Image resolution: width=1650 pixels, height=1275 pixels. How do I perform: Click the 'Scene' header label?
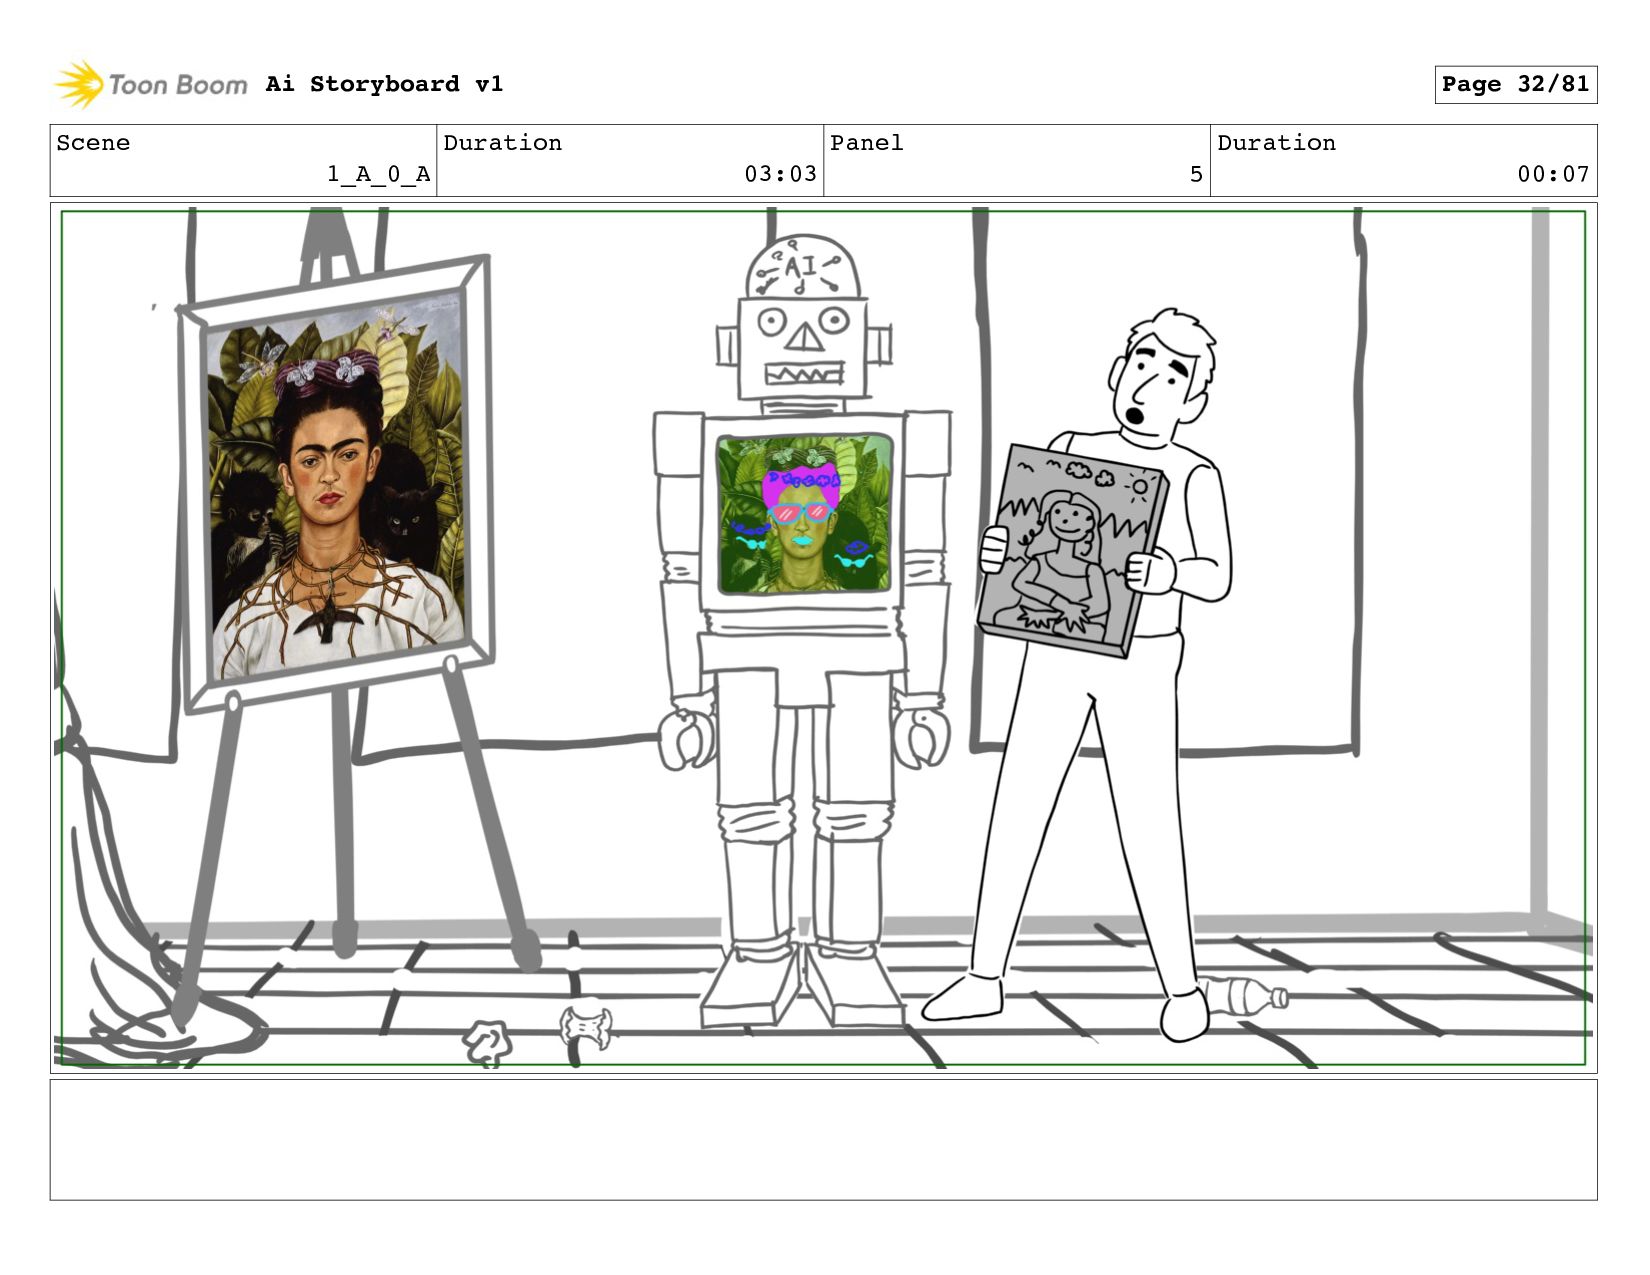point(93,143)
